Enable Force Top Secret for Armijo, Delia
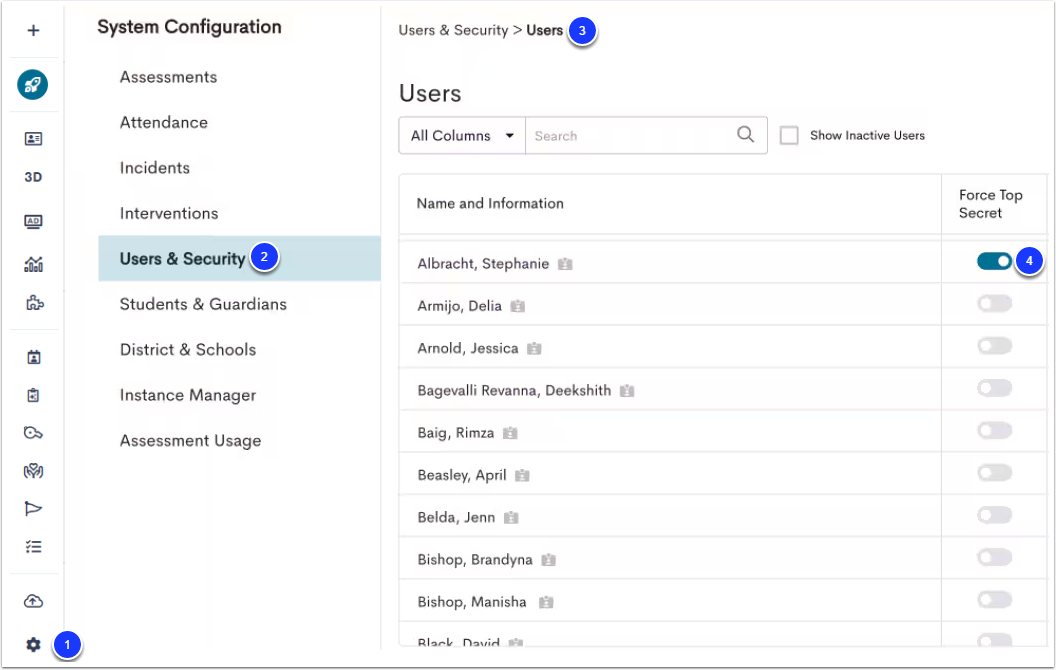Viewport: 1056px width, 670px height. 994,304
